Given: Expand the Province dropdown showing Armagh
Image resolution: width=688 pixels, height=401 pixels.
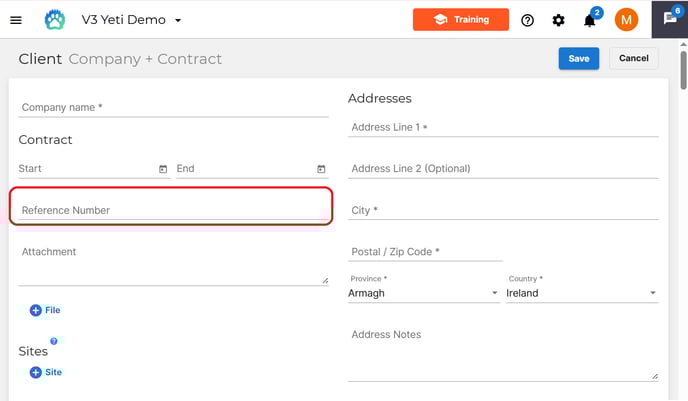Looking at the screenshot, I should click(x=424, y=293).
